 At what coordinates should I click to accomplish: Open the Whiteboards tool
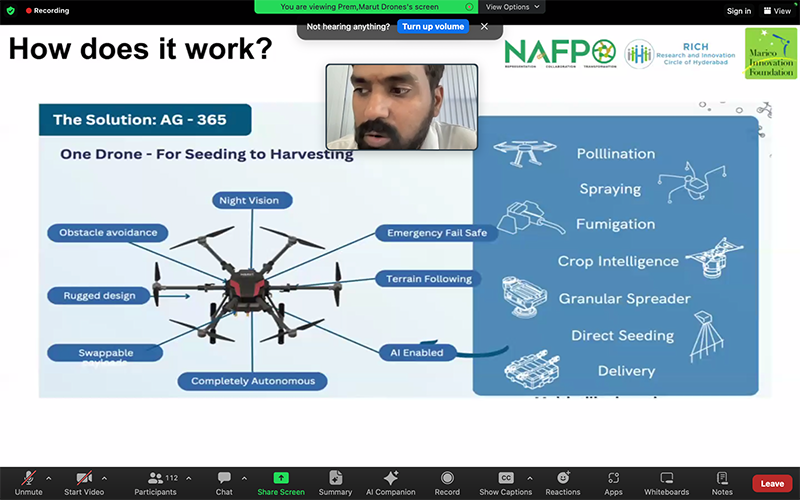tap(667, 482)
